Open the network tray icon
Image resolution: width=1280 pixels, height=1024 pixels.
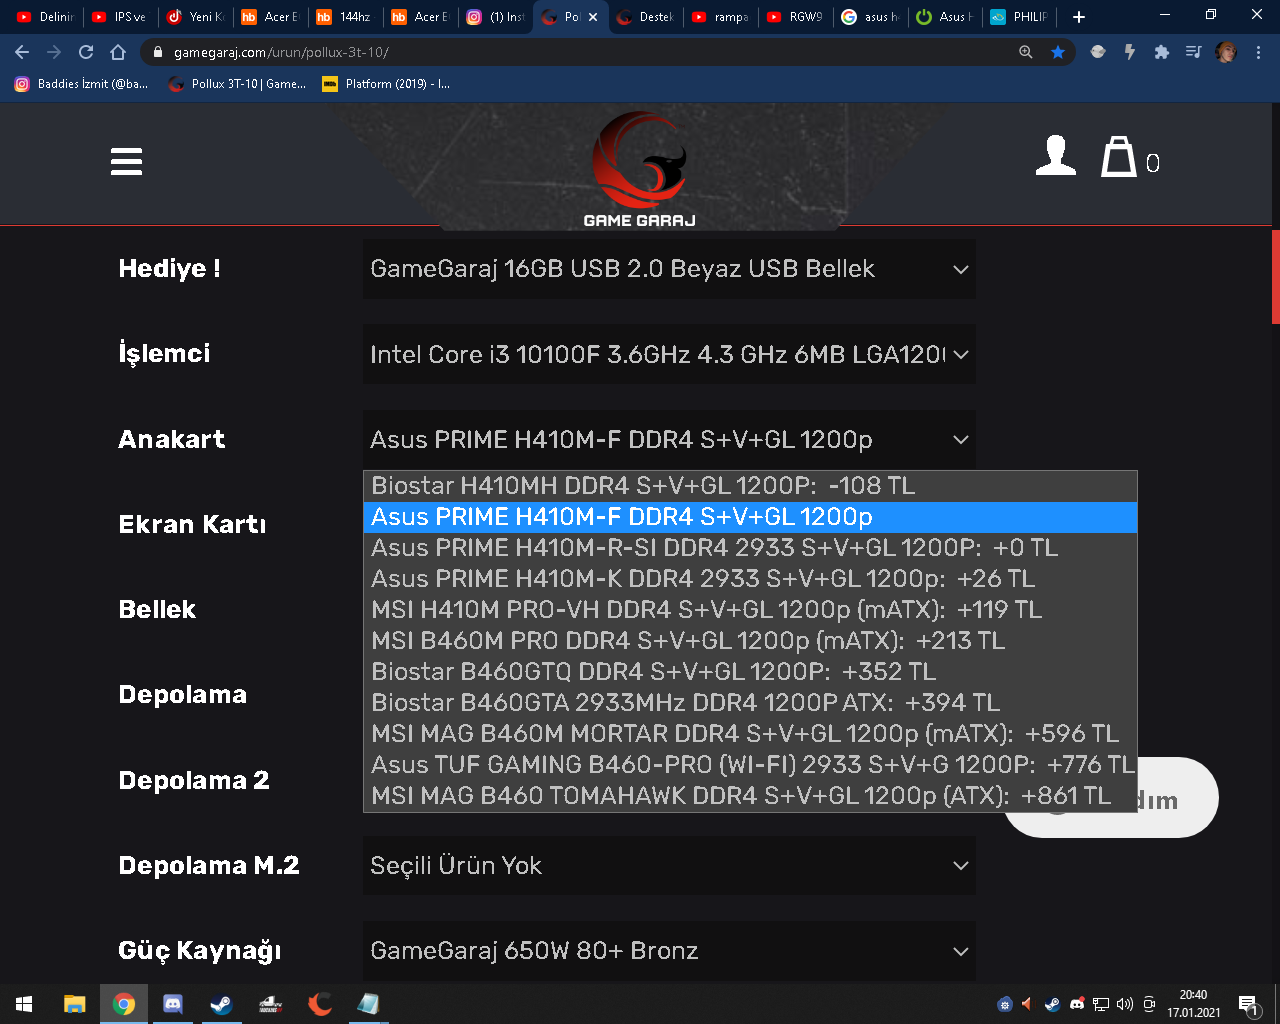(x=1101, y=1004)
